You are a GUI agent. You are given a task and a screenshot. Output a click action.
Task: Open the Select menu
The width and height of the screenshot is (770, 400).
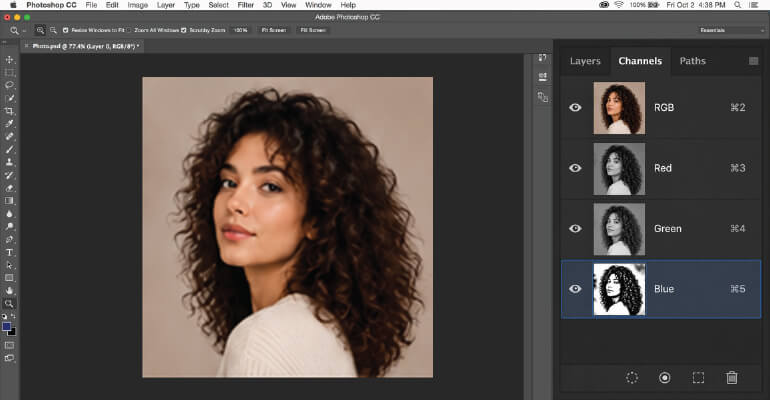point(219,5)
